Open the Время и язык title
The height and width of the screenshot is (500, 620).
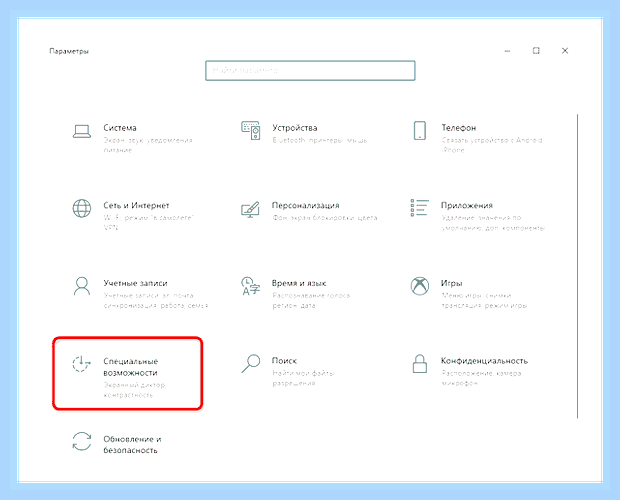(x=299, y=283)
